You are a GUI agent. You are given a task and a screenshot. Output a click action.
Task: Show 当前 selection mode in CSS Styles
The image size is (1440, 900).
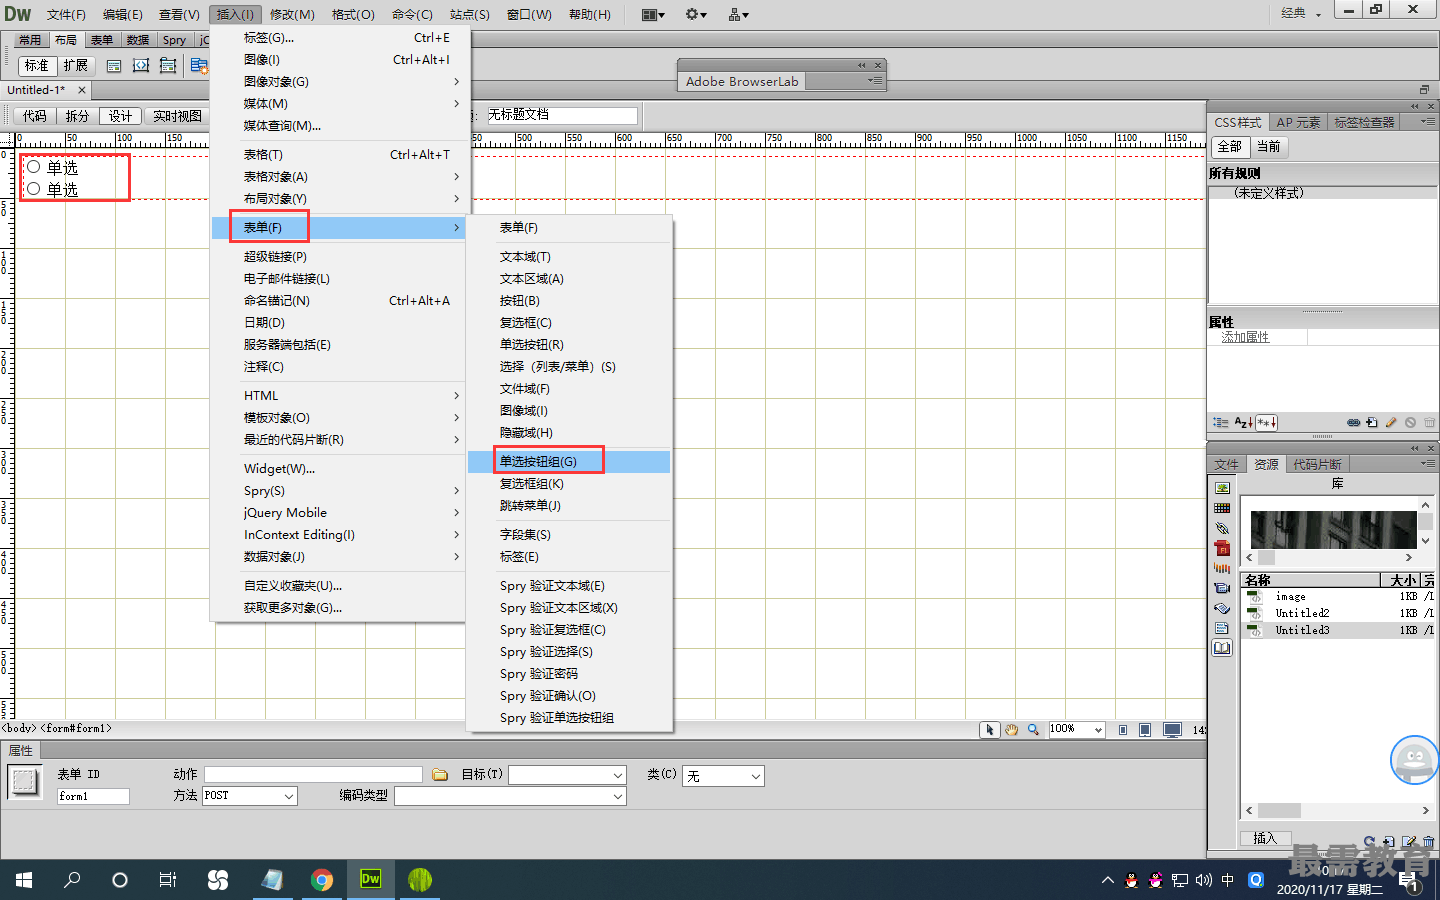(1269, 146)
